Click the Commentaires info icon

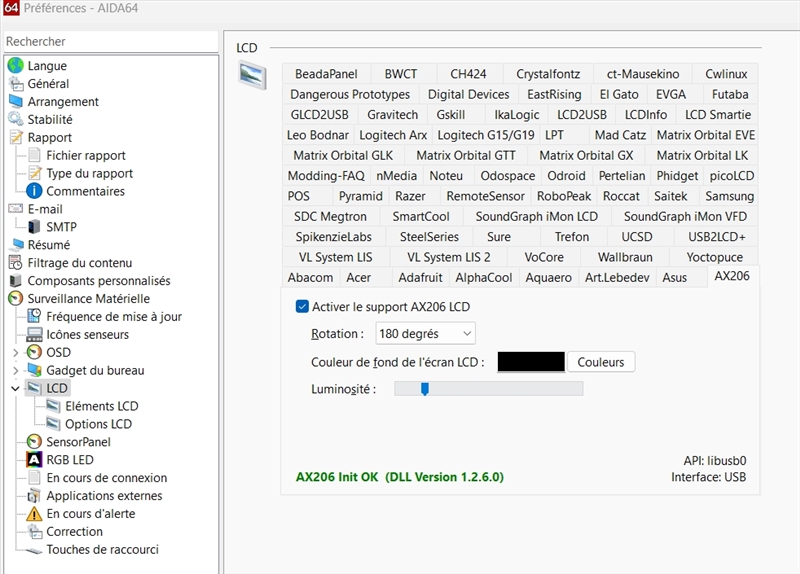point(34,191)
